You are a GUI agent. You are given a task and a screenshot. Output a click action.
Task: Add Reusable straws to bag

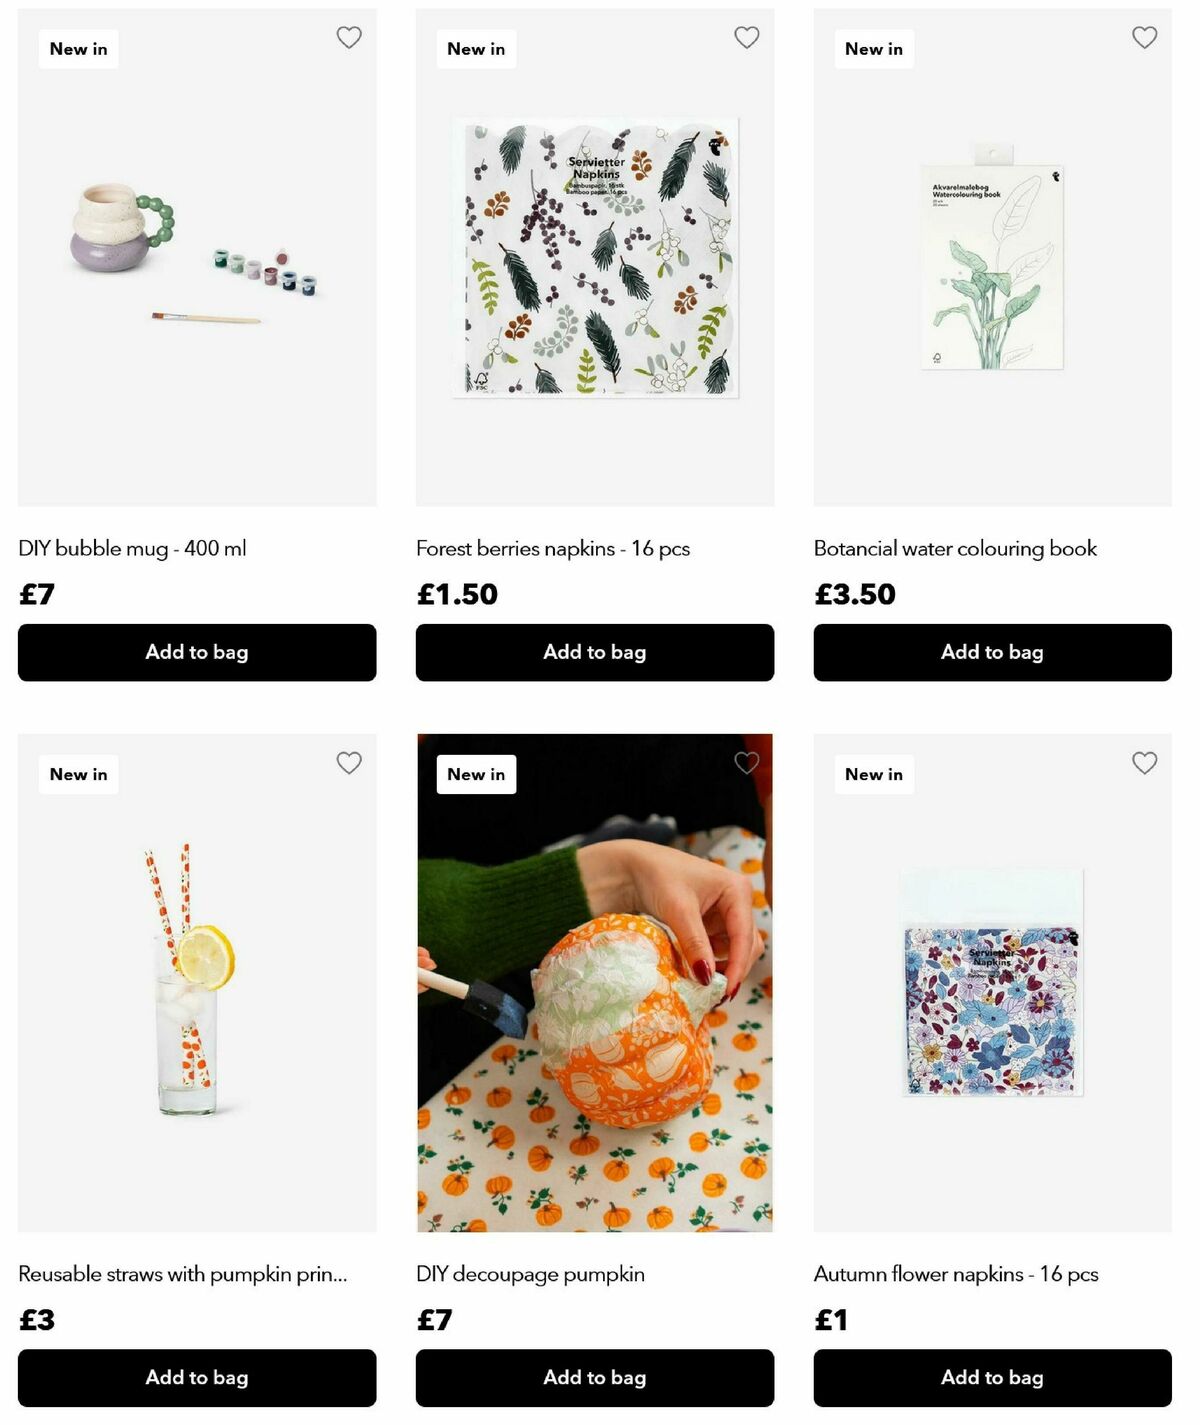click(x=197, y=1377)
